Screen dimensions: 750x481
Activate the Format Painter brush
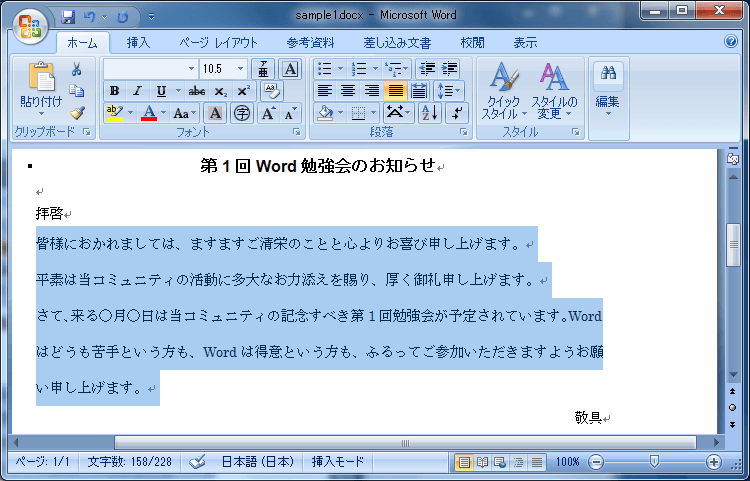point(77,113)
